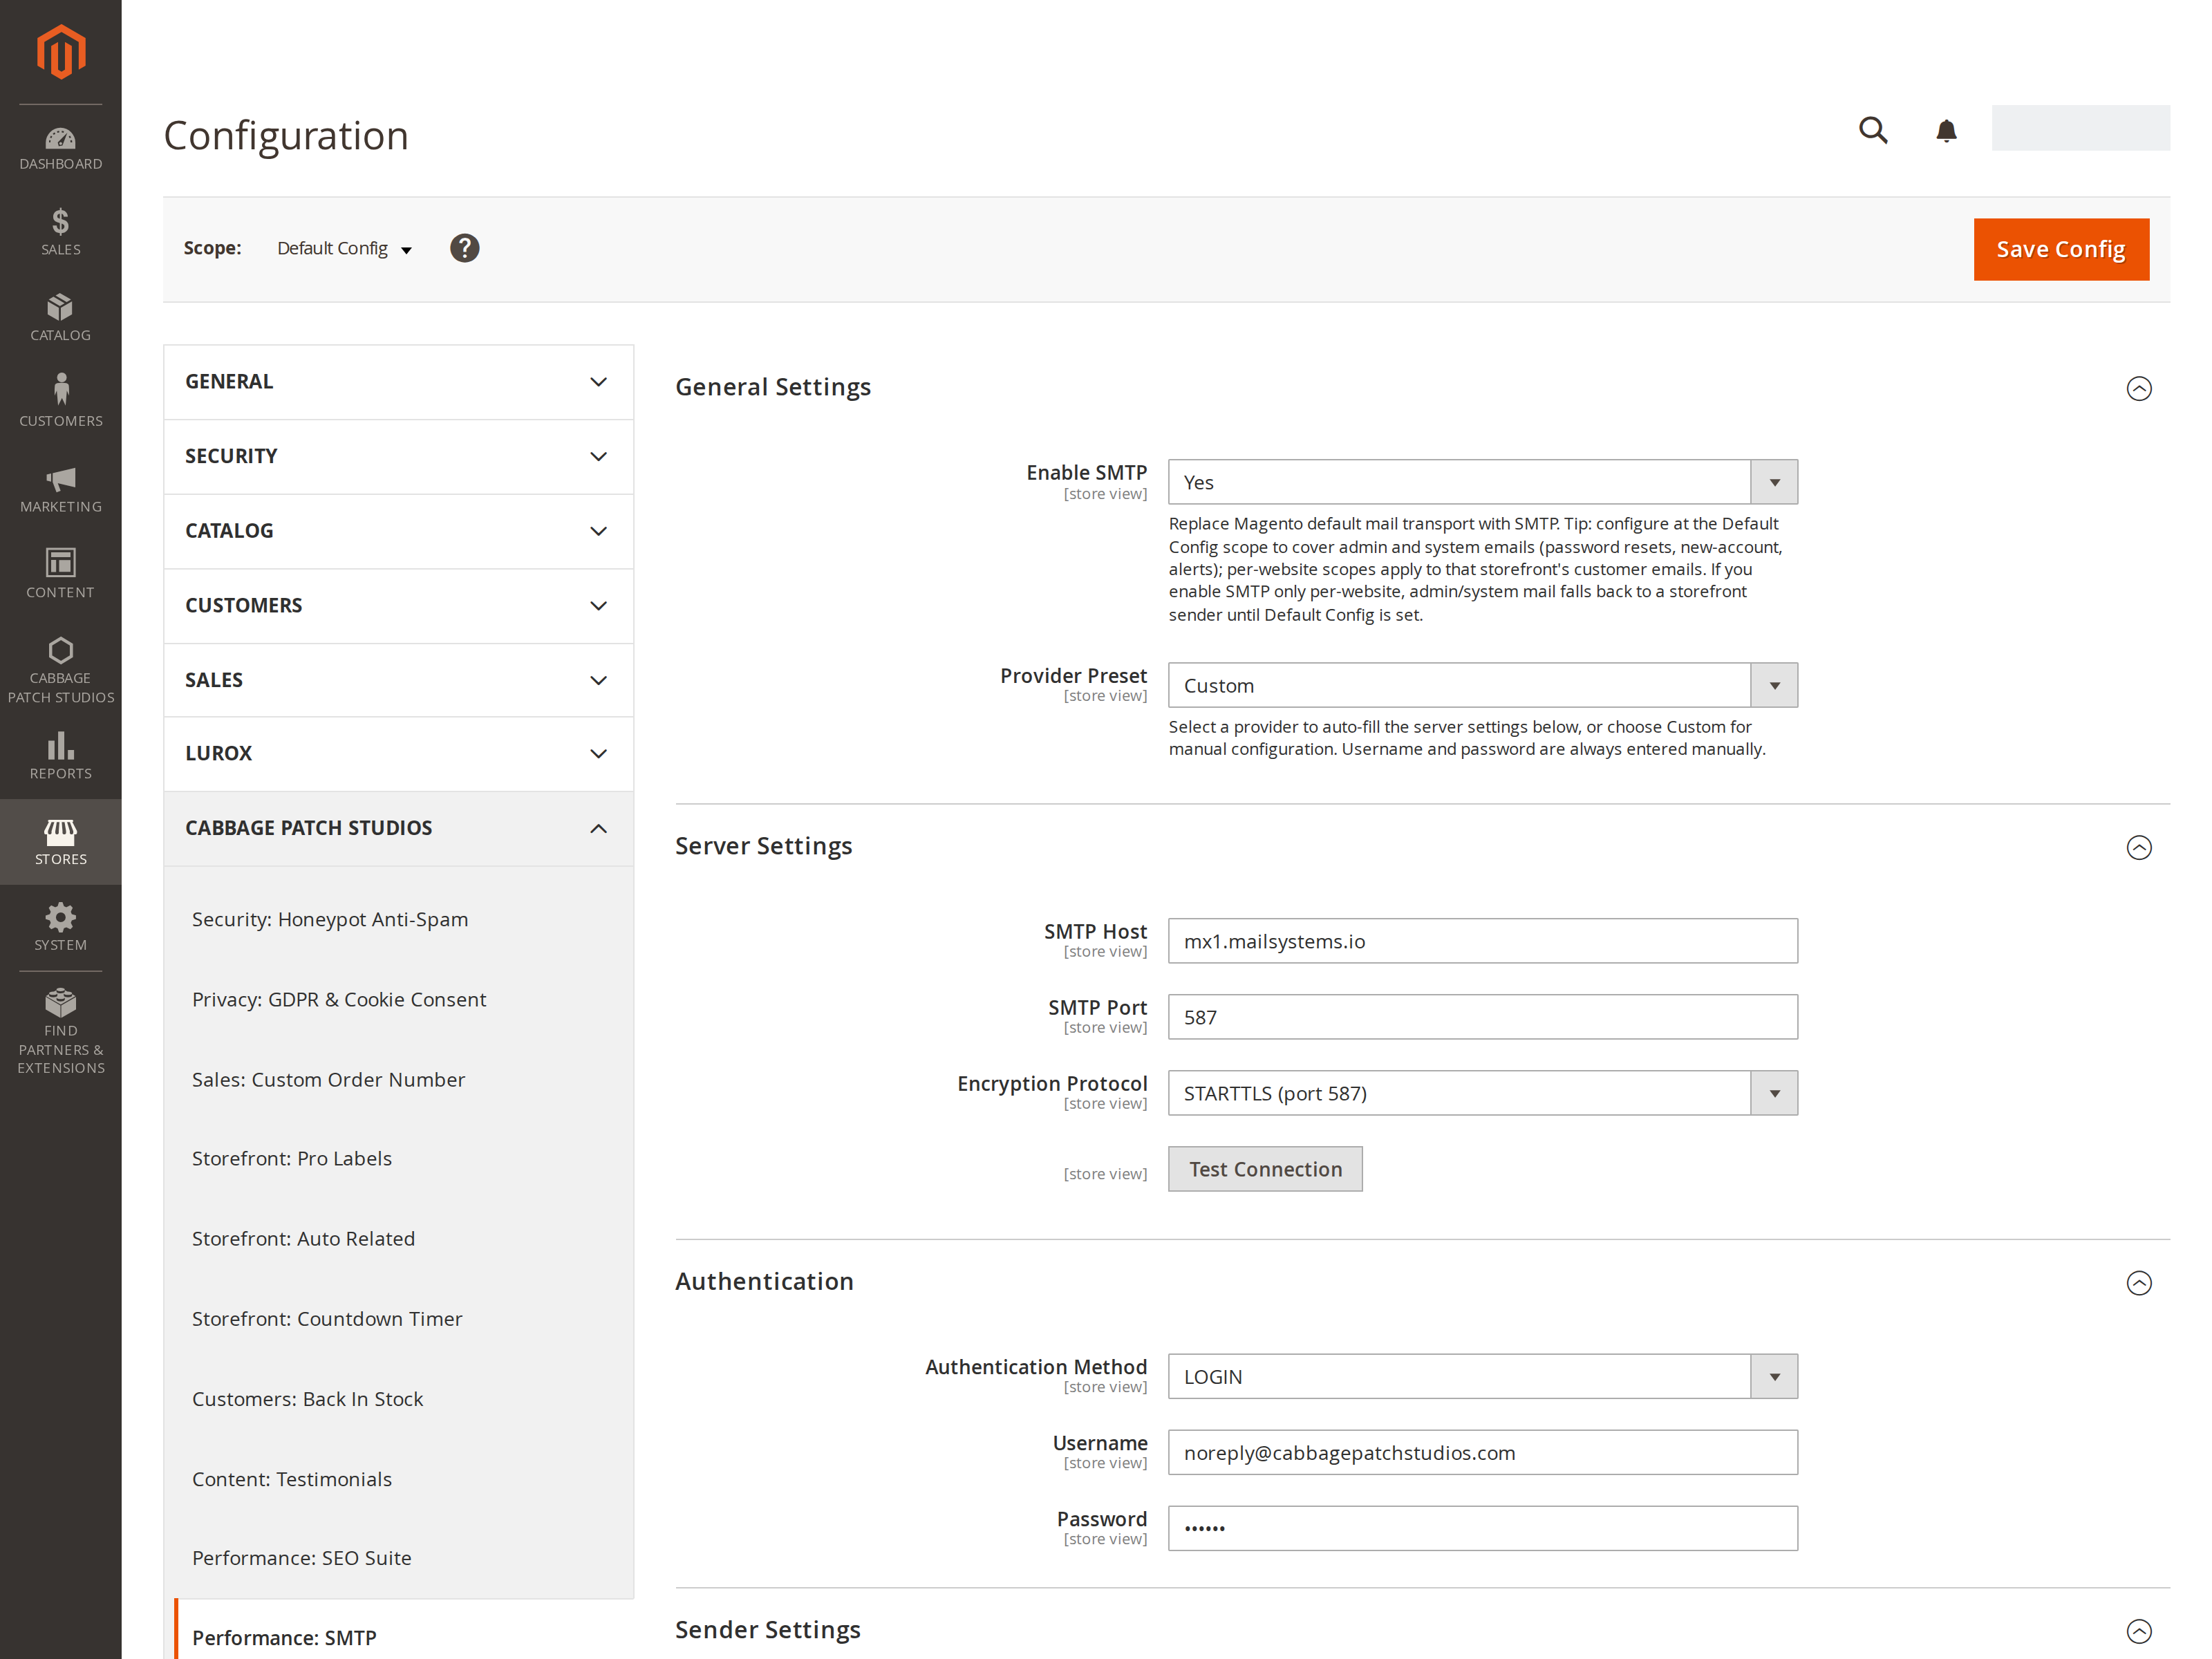2212x1659 pixels.
Task: Click the account user menu button
Action: pyautogui.click(x=2080, y=128)
